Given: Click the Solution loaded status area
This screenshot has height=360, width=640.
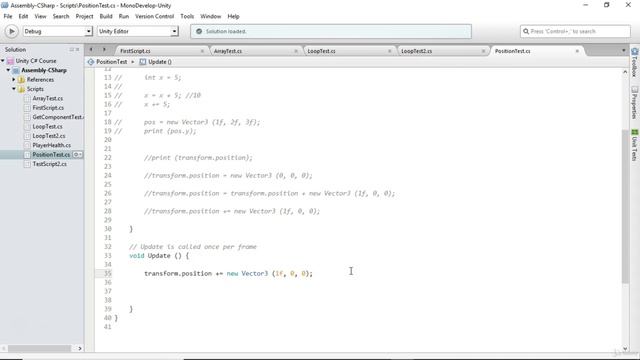Looking at the screenshot, I should point(331,31).
